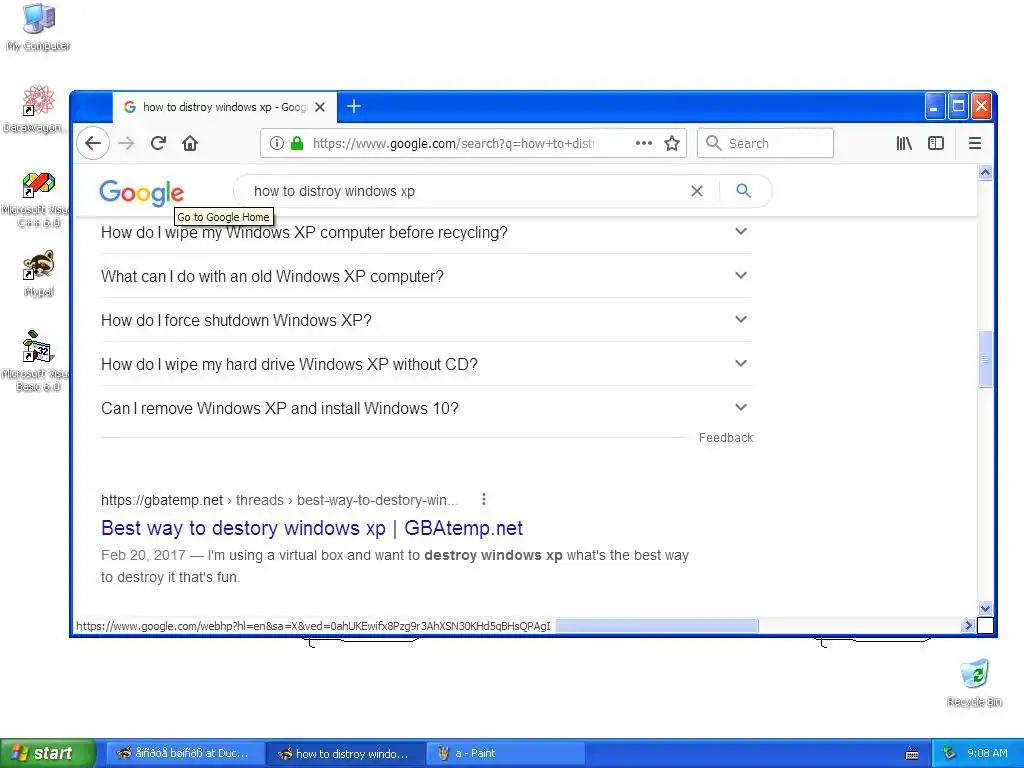
Task: Click the vertical scrollbar up arrow
Action: click(x=985, y=172)
